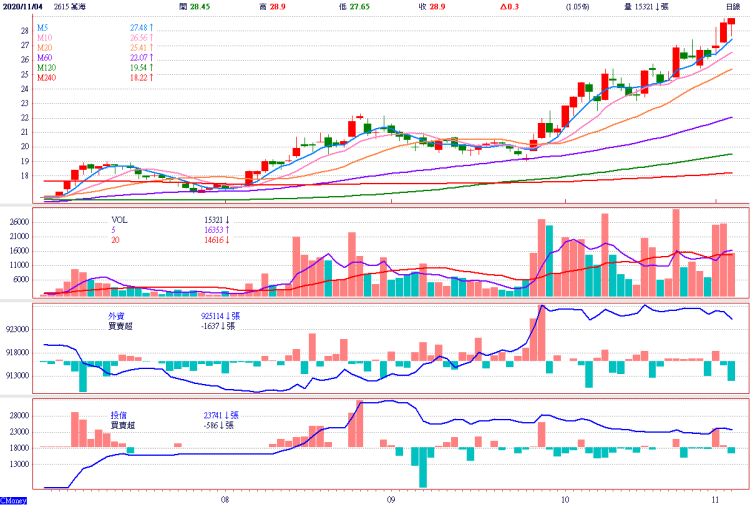Viewport: 750px width, 512px height.
Task: Click the M5 moving average legend
Action: (x=42, y=28)
